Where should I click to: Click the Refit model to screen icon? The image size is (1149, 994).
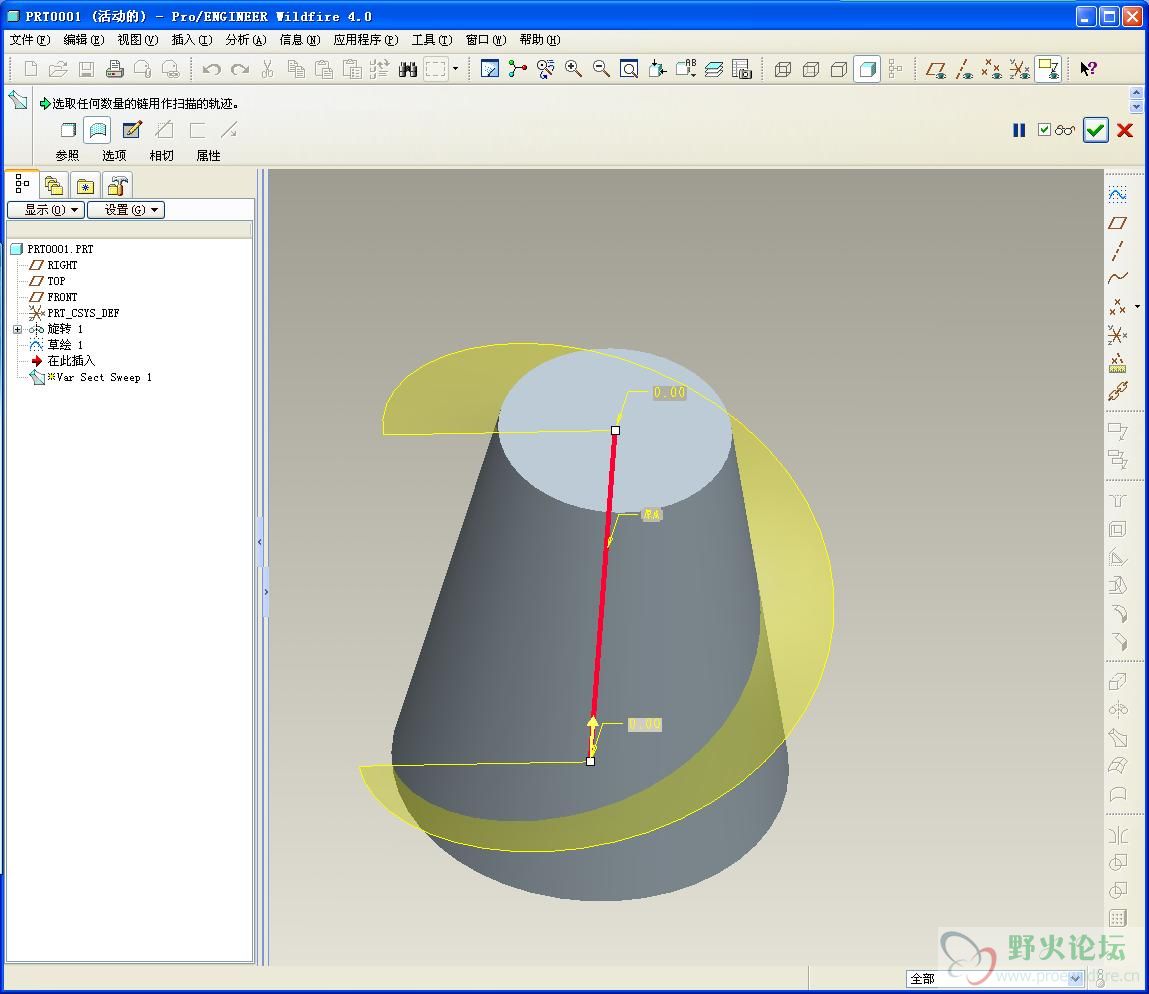click(x=629, y=69)
